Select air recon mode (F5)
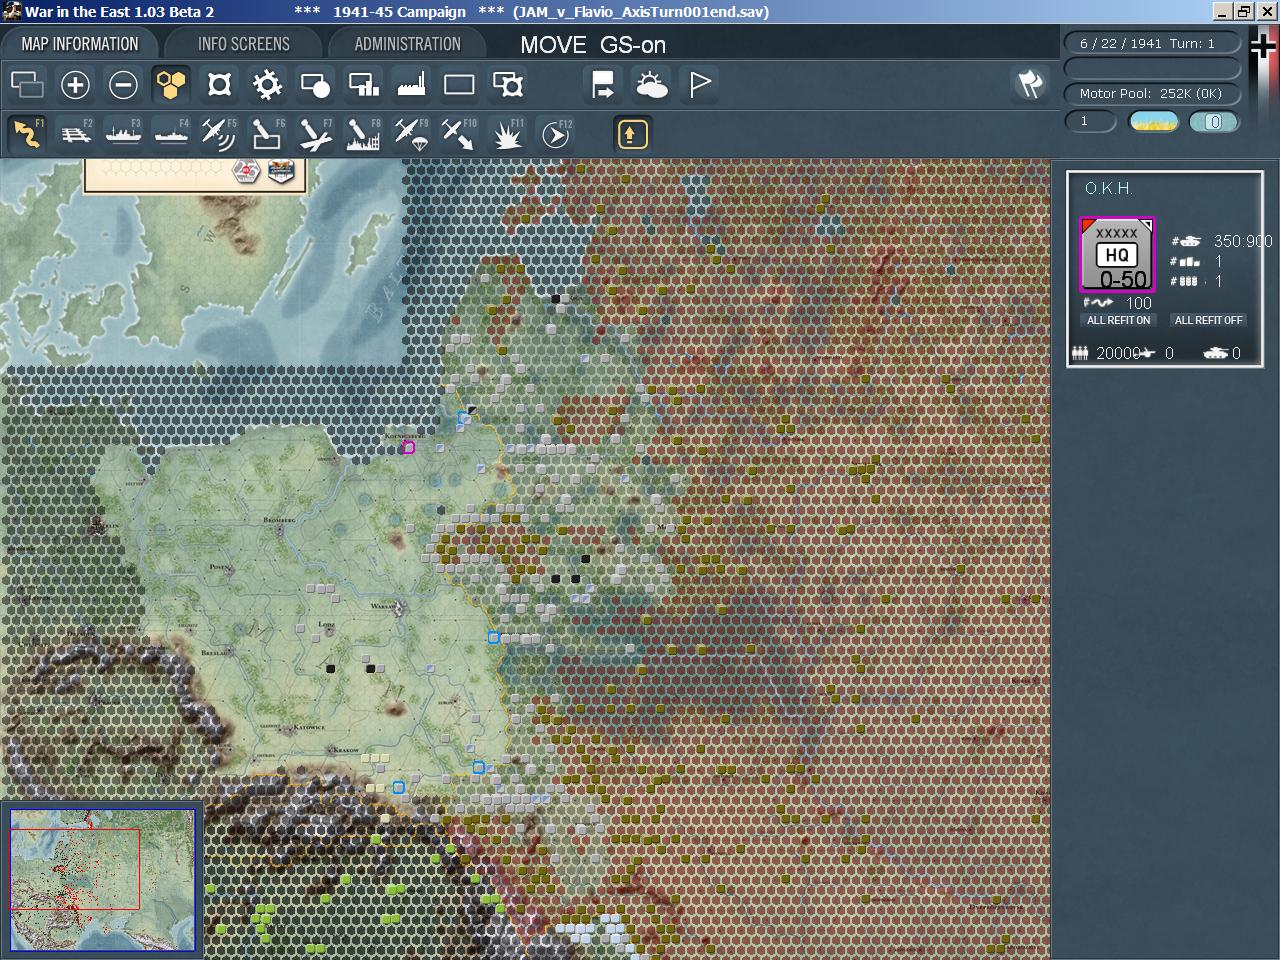The height and width of the screenshot is (960, 1280). click(x=219, y=134)
